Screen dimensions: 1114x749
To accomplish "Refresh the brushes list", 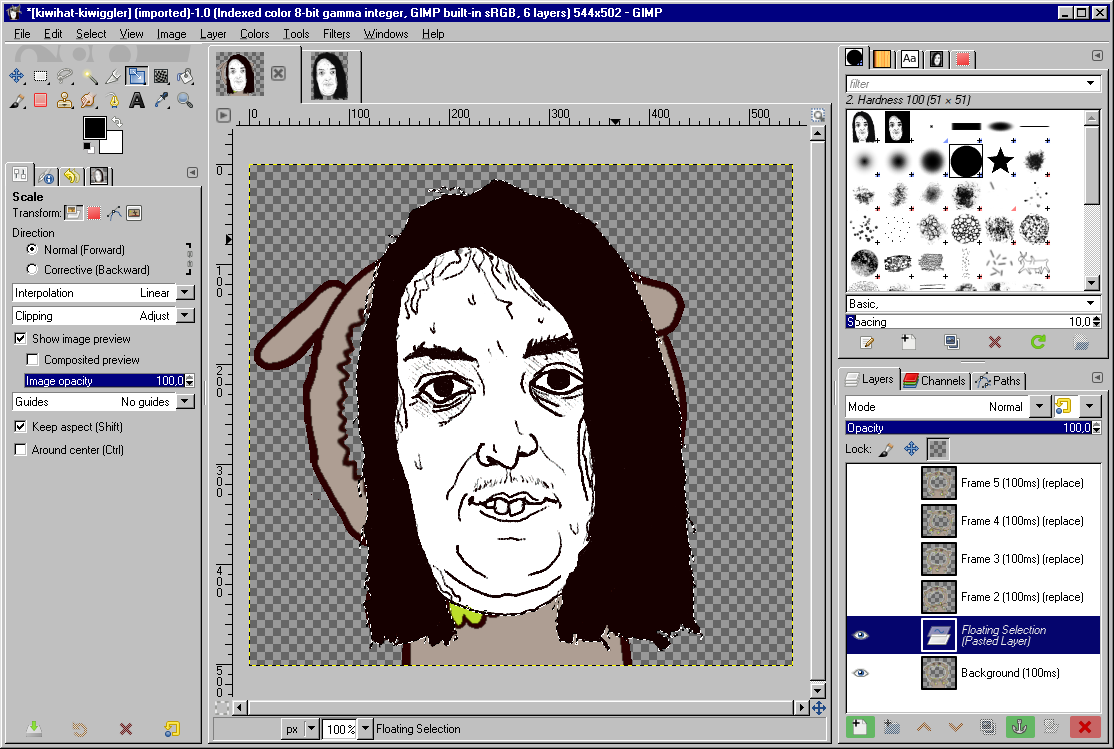I will pos(1038,343).
